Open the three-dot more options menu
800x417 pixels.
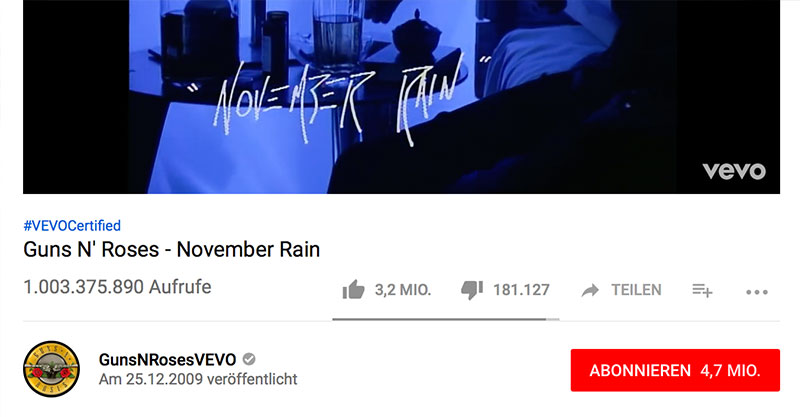757,292
